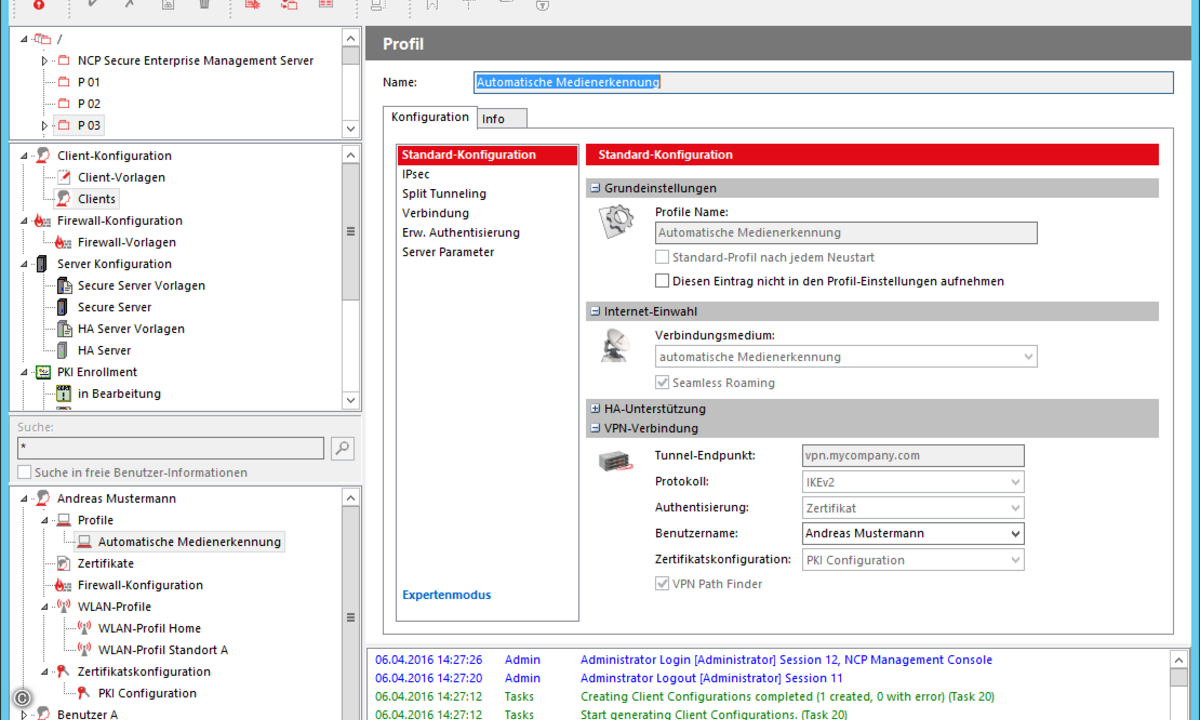This screenshot has height=720, width=1200.
Task: Collapse the VPN-Verbindung section
Action: click(595, 428)
